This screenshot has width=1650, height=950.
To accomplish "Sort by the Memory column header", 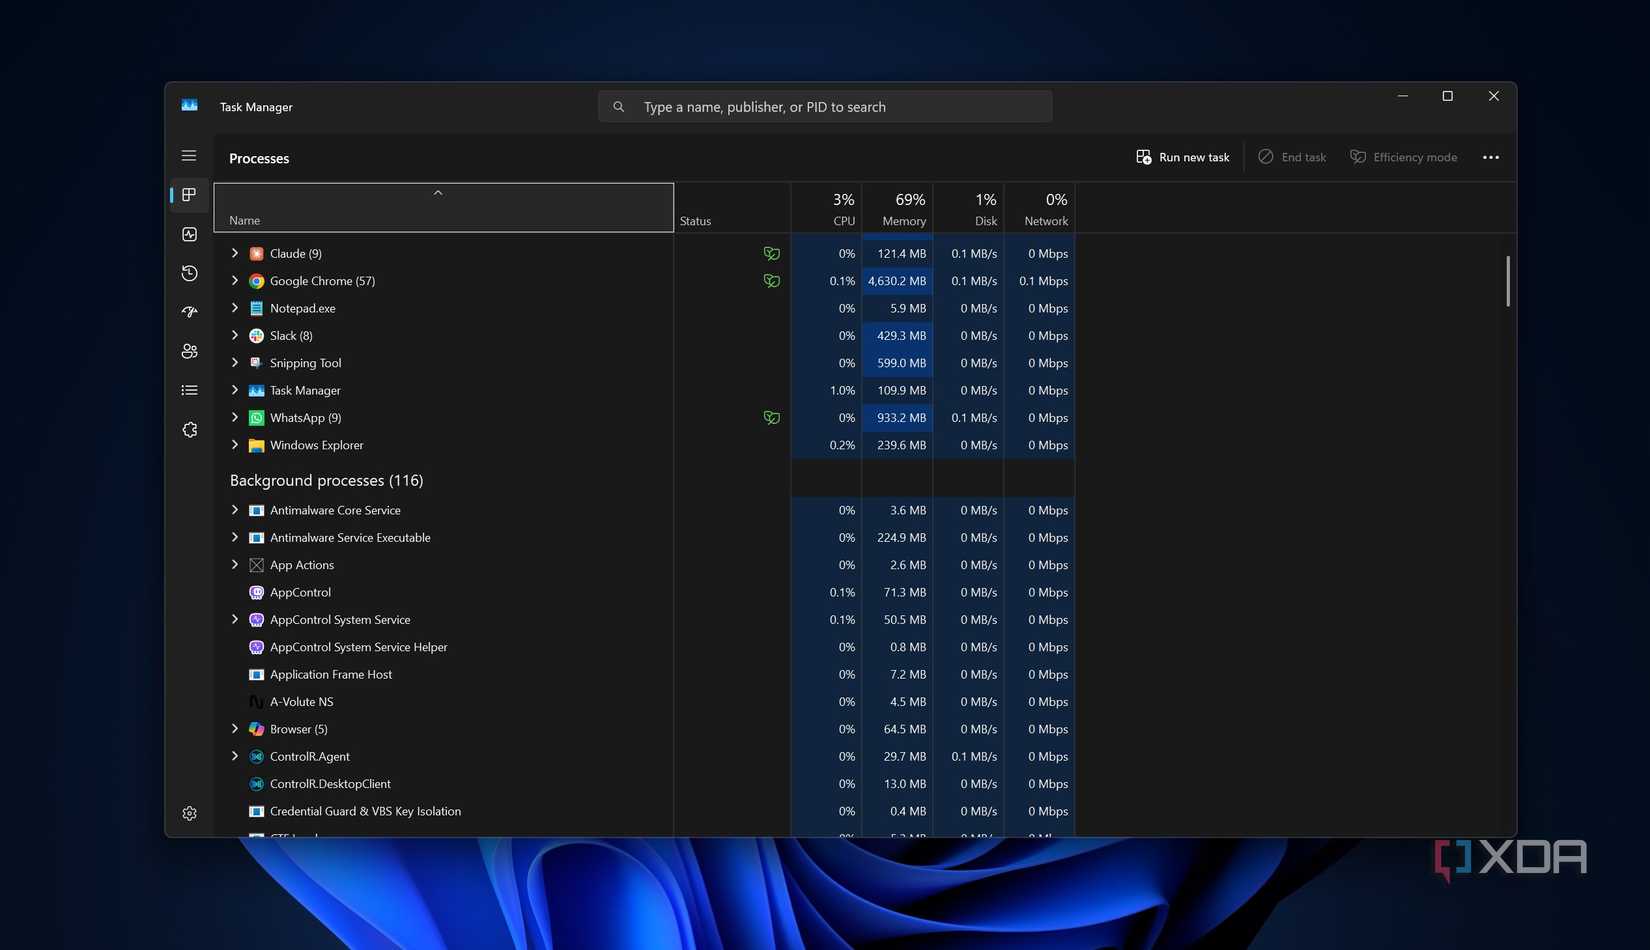I will (x=897, y=208).
